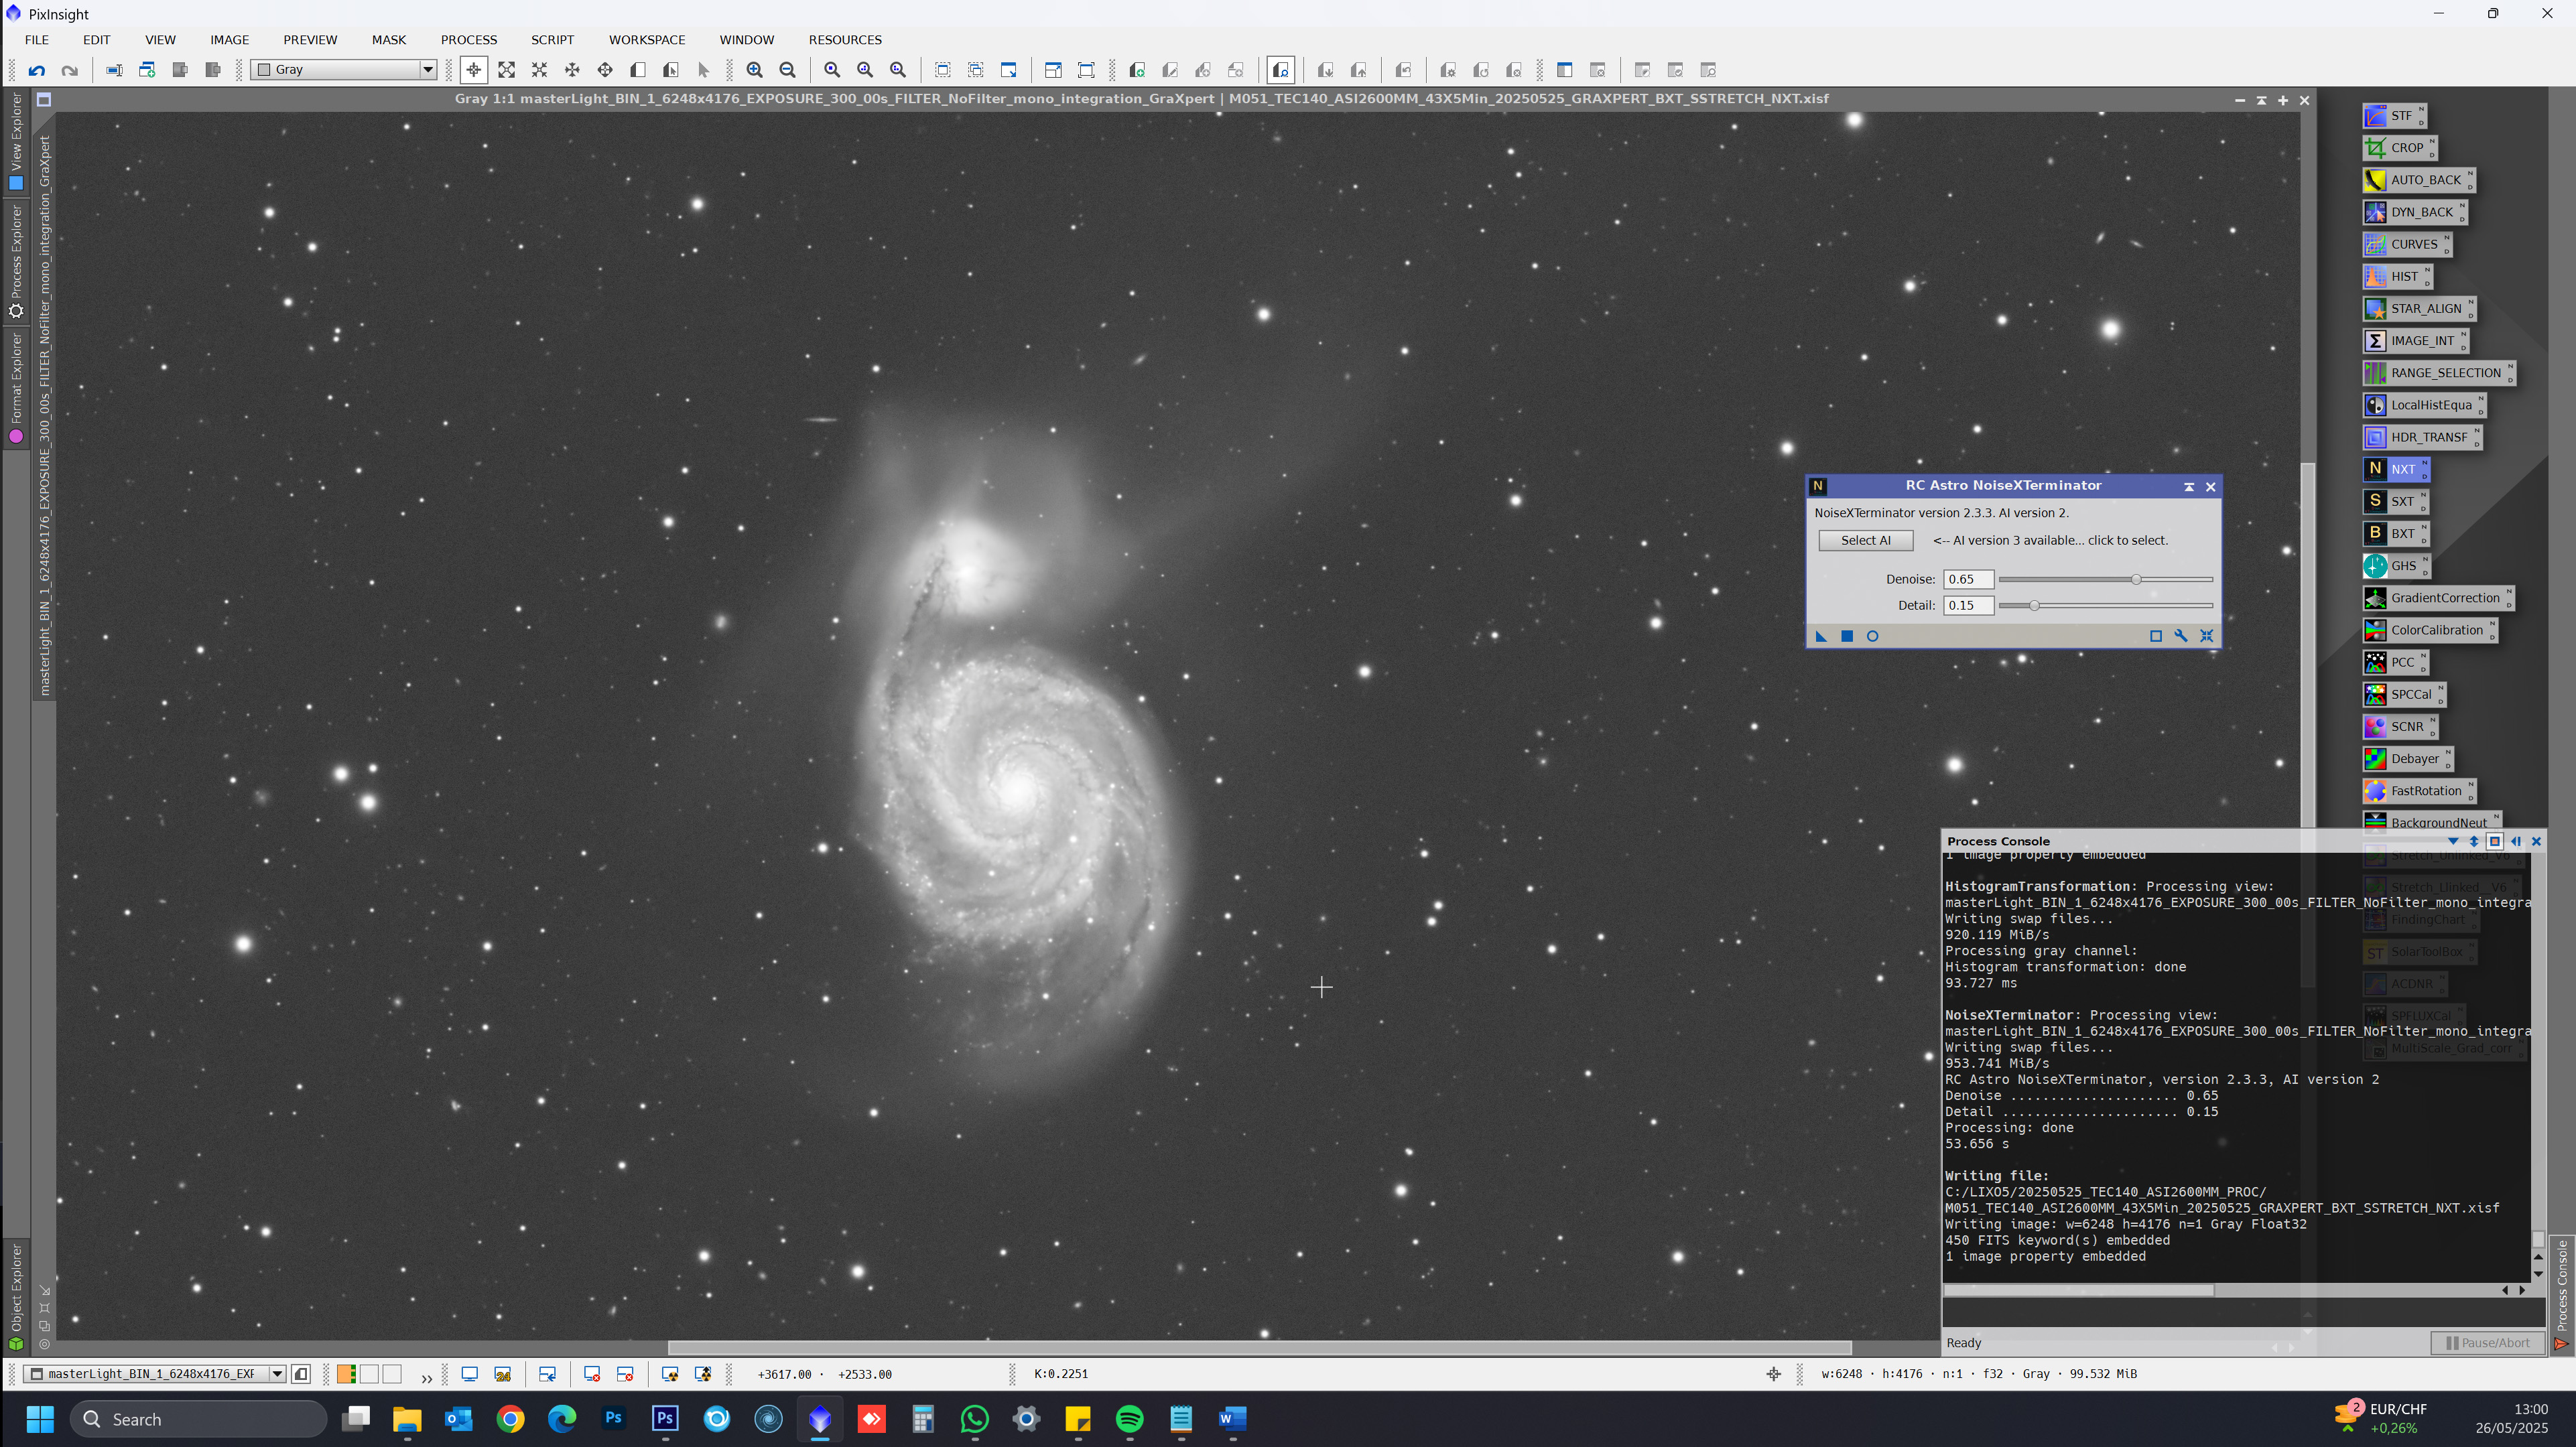2576x1447 pixels.
Task: Open the SCRIPT menu
Action: tap(552, 40)
